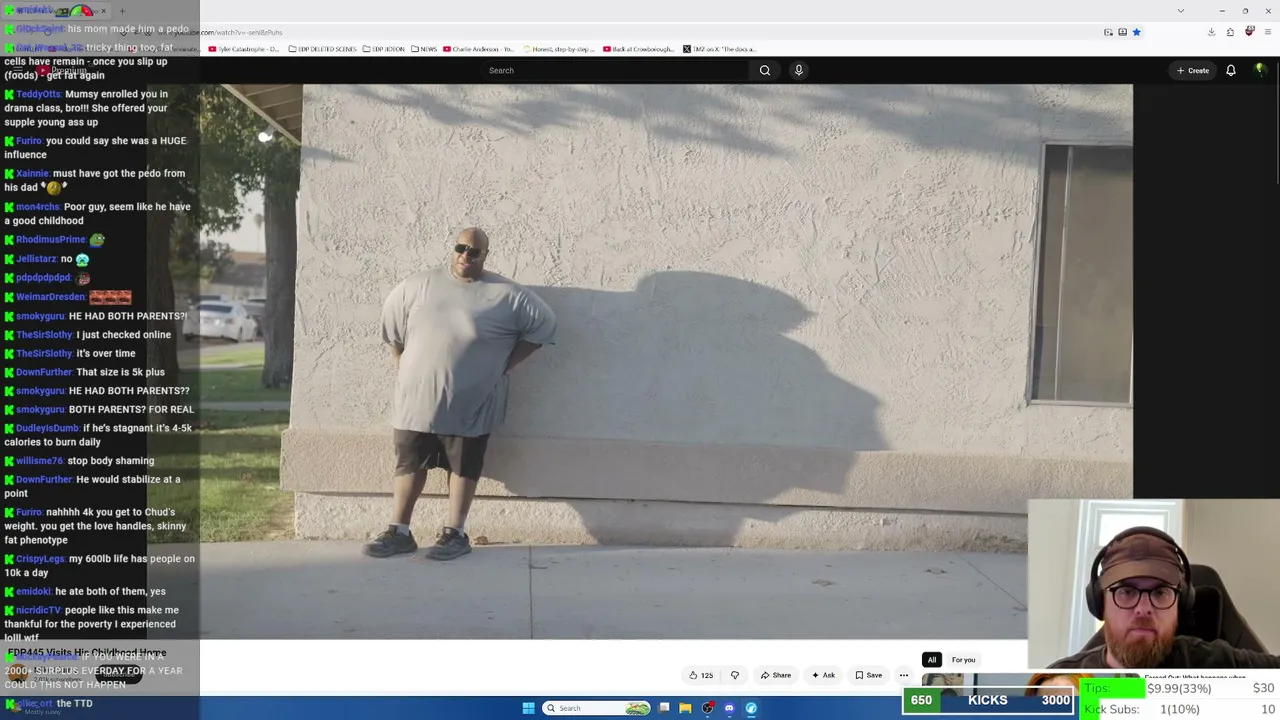Focus the YouTube search field
The width and height of the screenshot is (1280, 720).
[614, 70]
